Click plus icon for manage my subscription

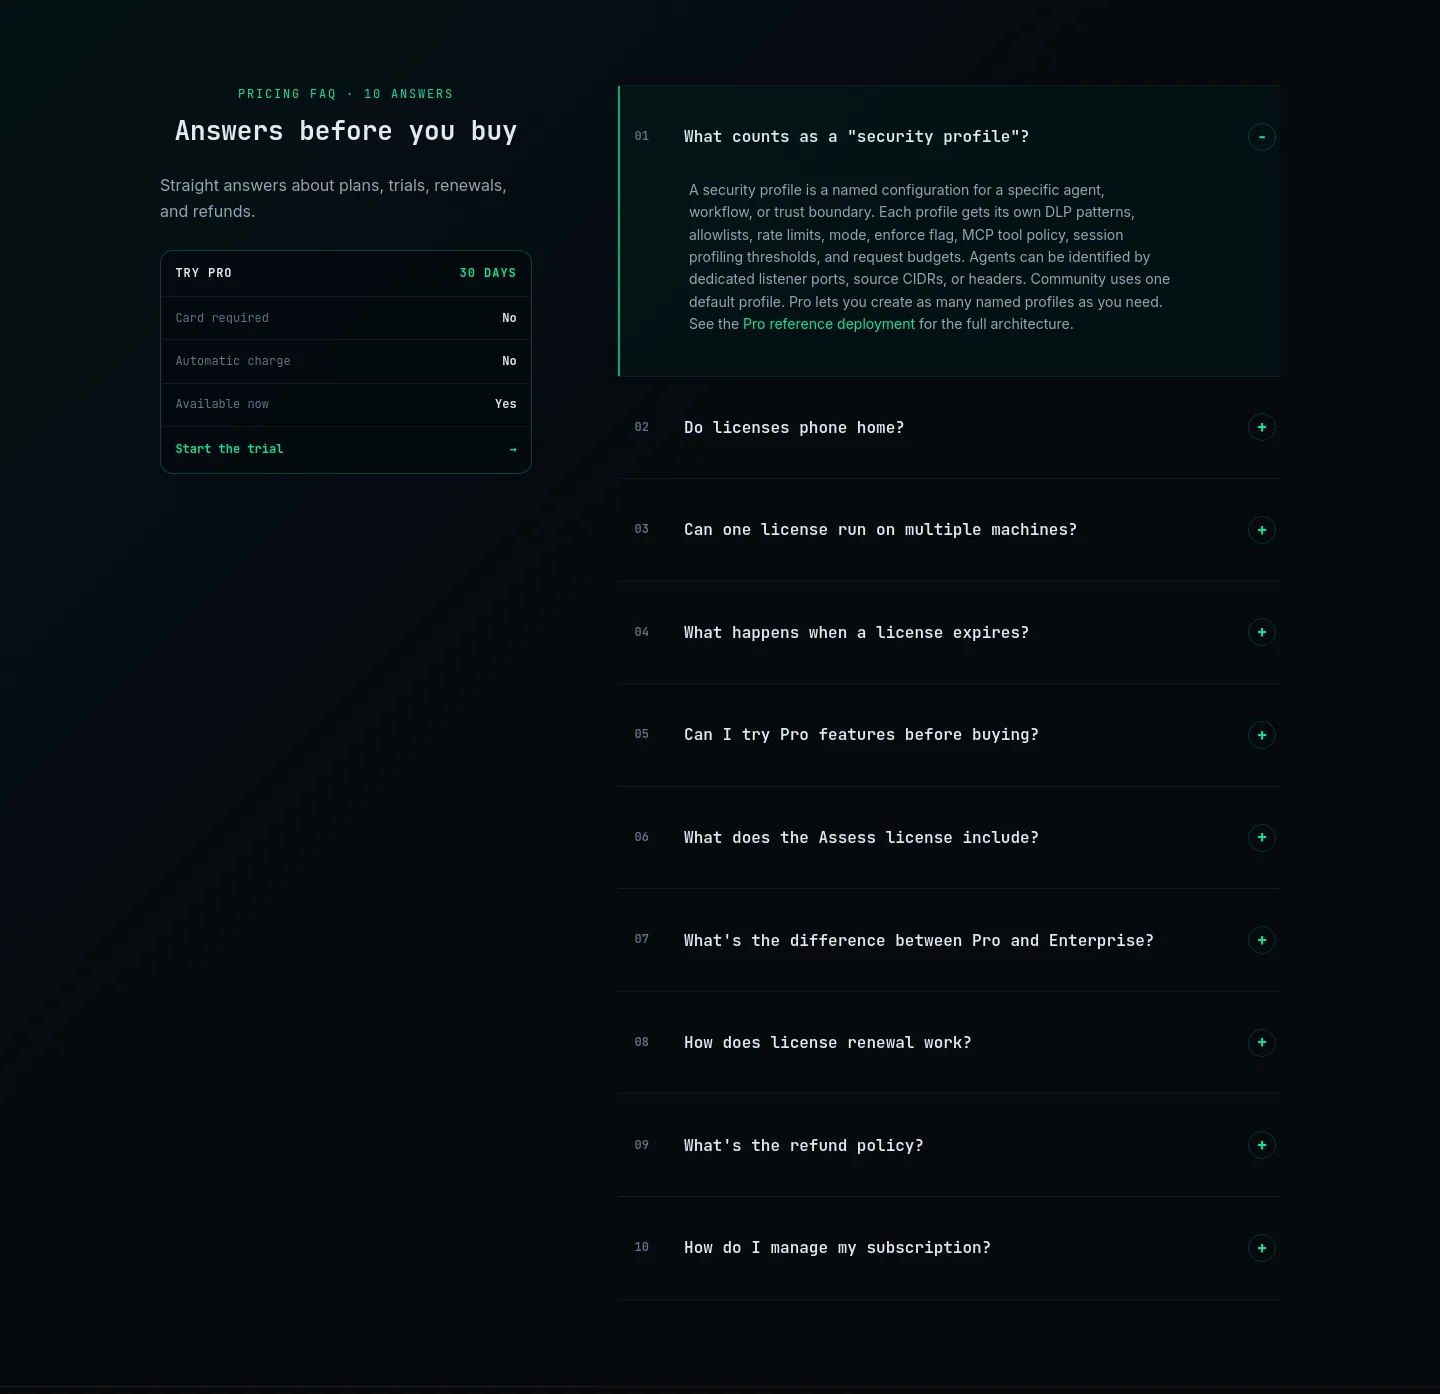(x=1262, y=1248)
